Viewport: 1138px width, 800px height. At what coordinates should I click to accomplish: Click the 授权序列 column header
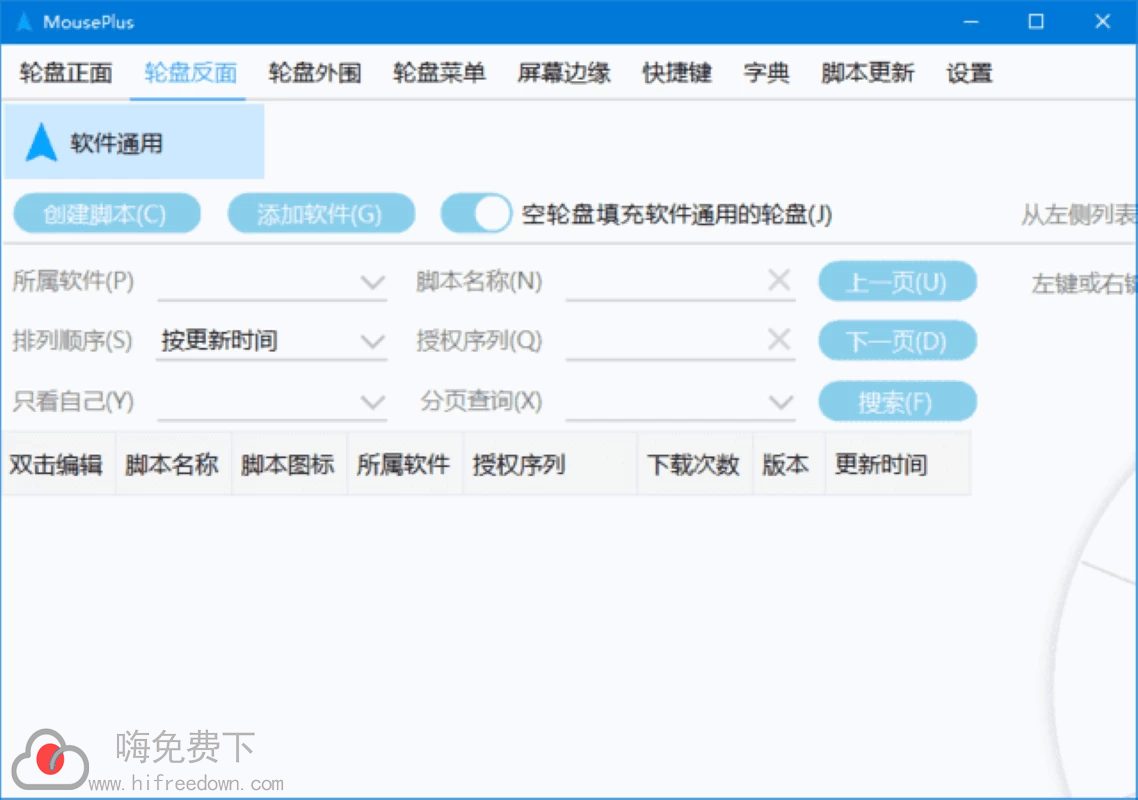pyautogui.click(x=549, y=464)
